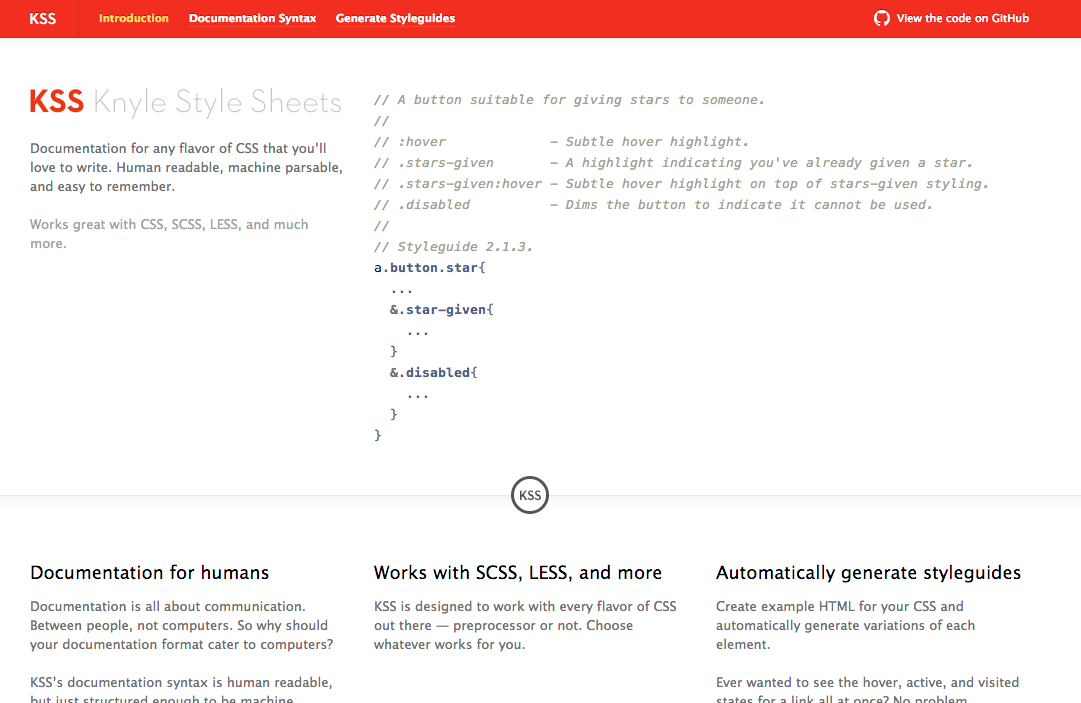The image size is (1081, 703).
Task: Click the &.star-given selector in the code
Action: [441, 309]
